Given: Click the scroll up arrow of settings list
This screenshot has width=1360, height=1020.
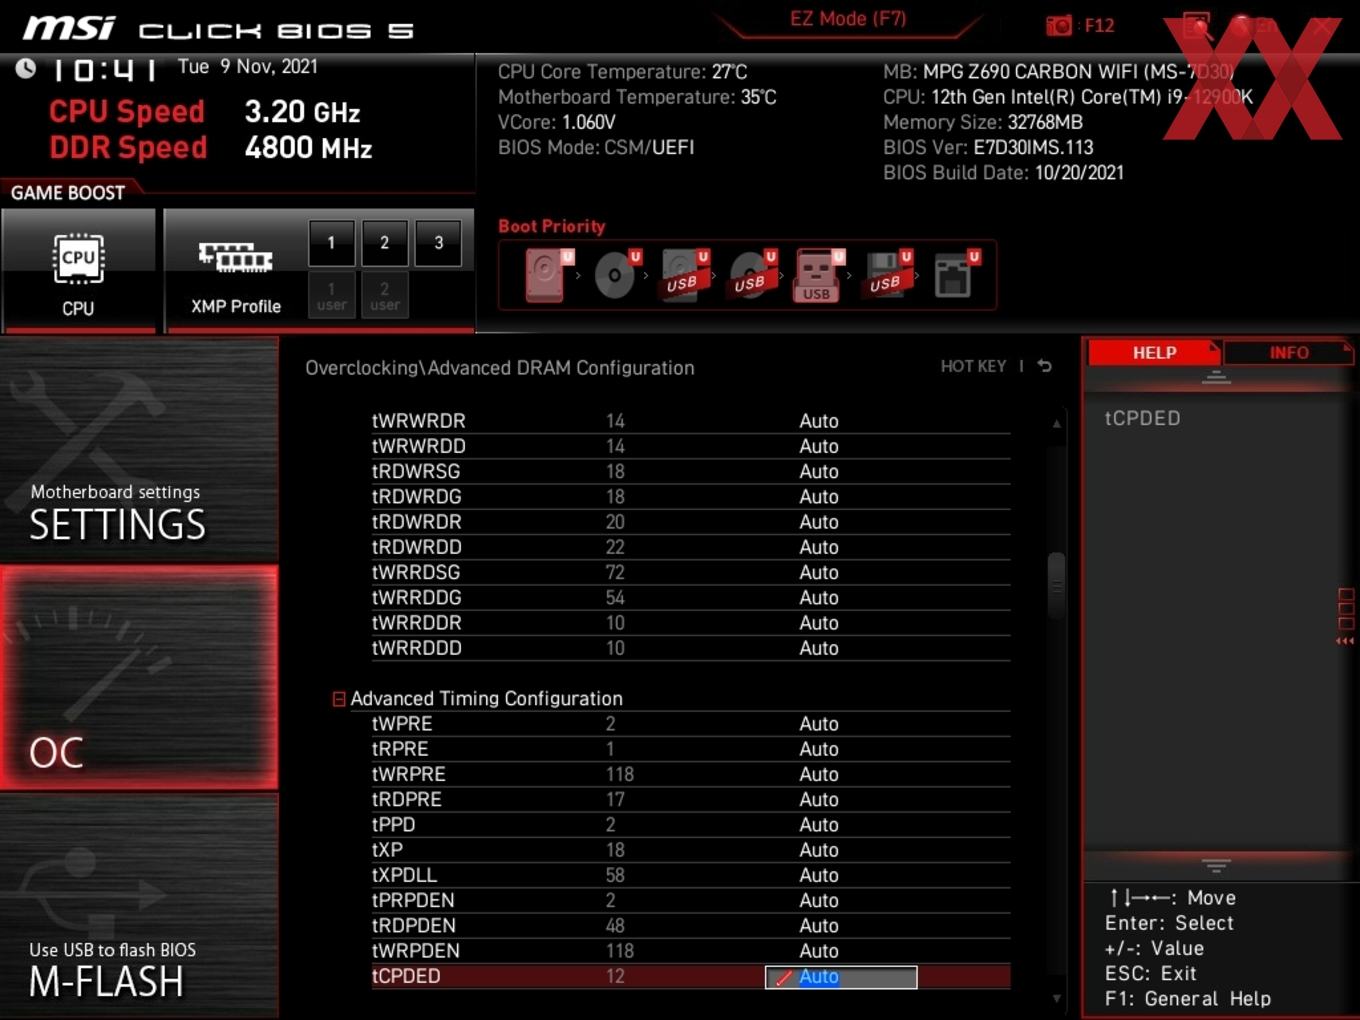Looking at the screenshot, I should pos(1057,424).
